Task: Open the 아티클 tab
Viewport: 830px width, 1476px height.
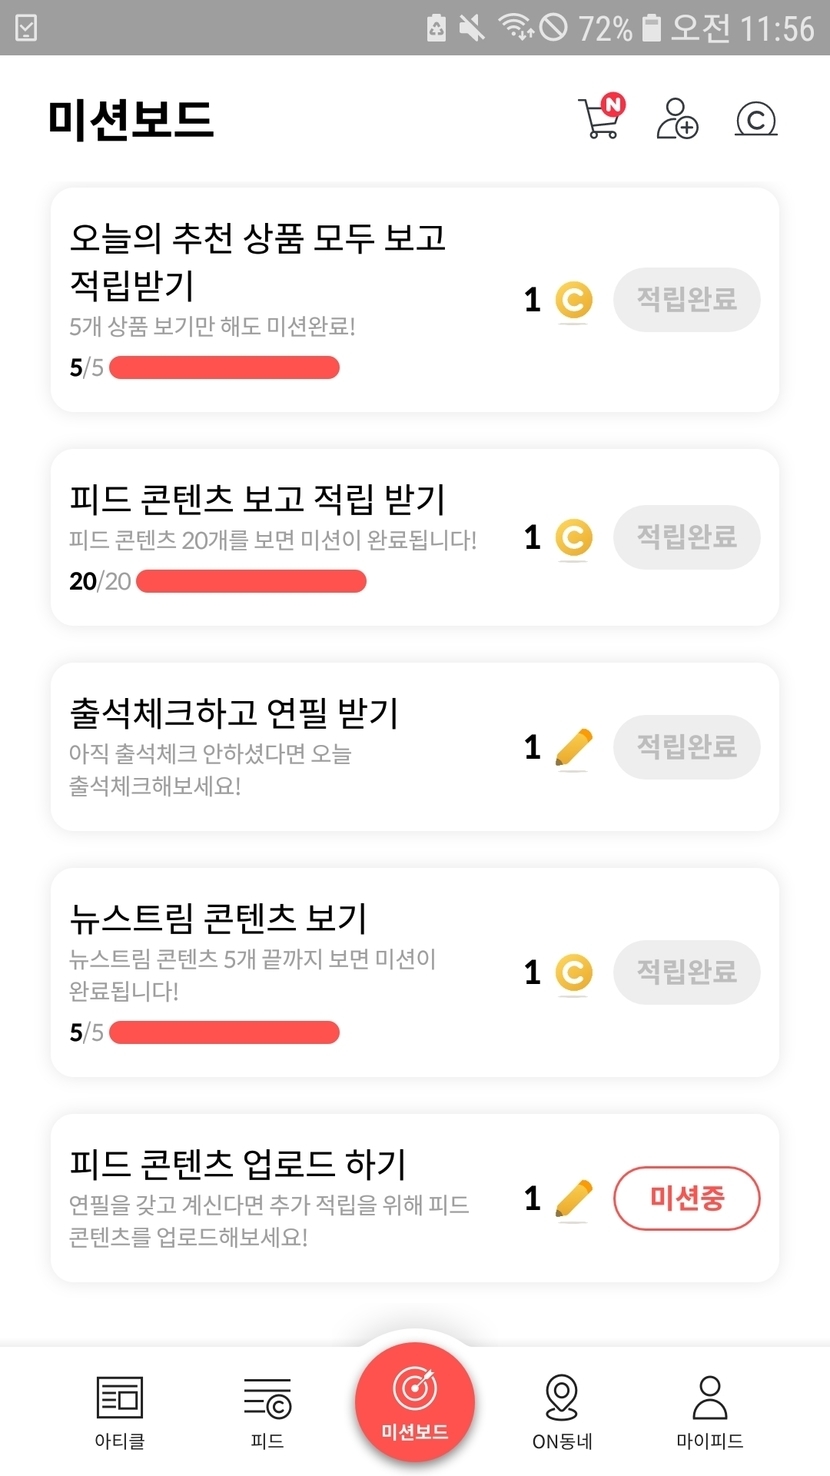Action: 119,1411
